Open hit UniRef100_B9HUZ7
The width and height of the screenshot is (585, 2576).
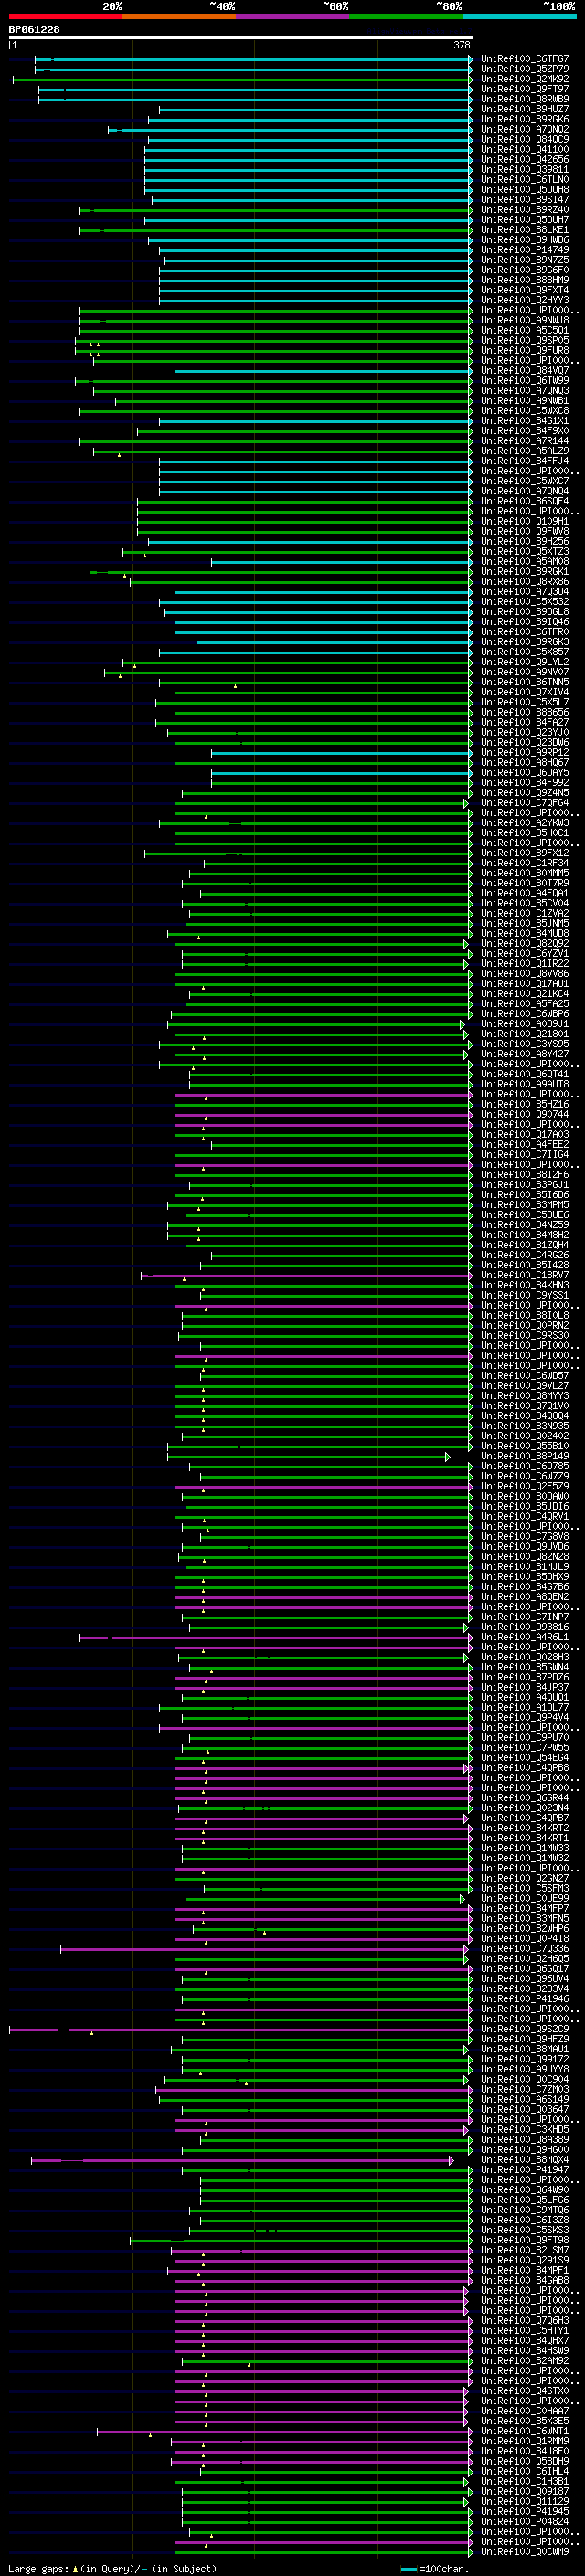525,109
